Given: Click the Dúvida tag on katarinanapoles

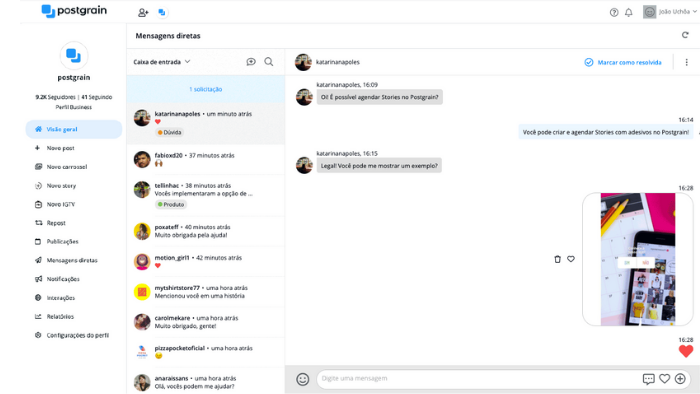Looking at the screenshot, I should (170, 133).
